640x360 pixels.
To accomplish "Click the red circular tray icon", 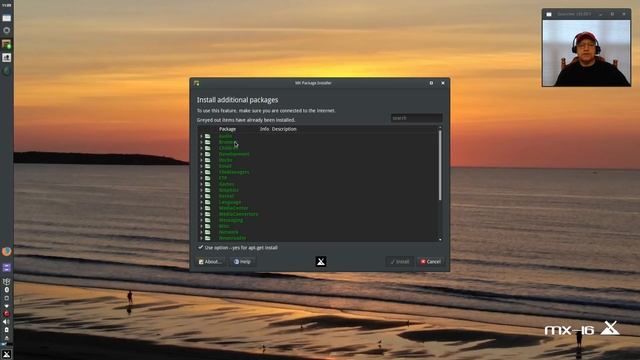I will [6, 314].
